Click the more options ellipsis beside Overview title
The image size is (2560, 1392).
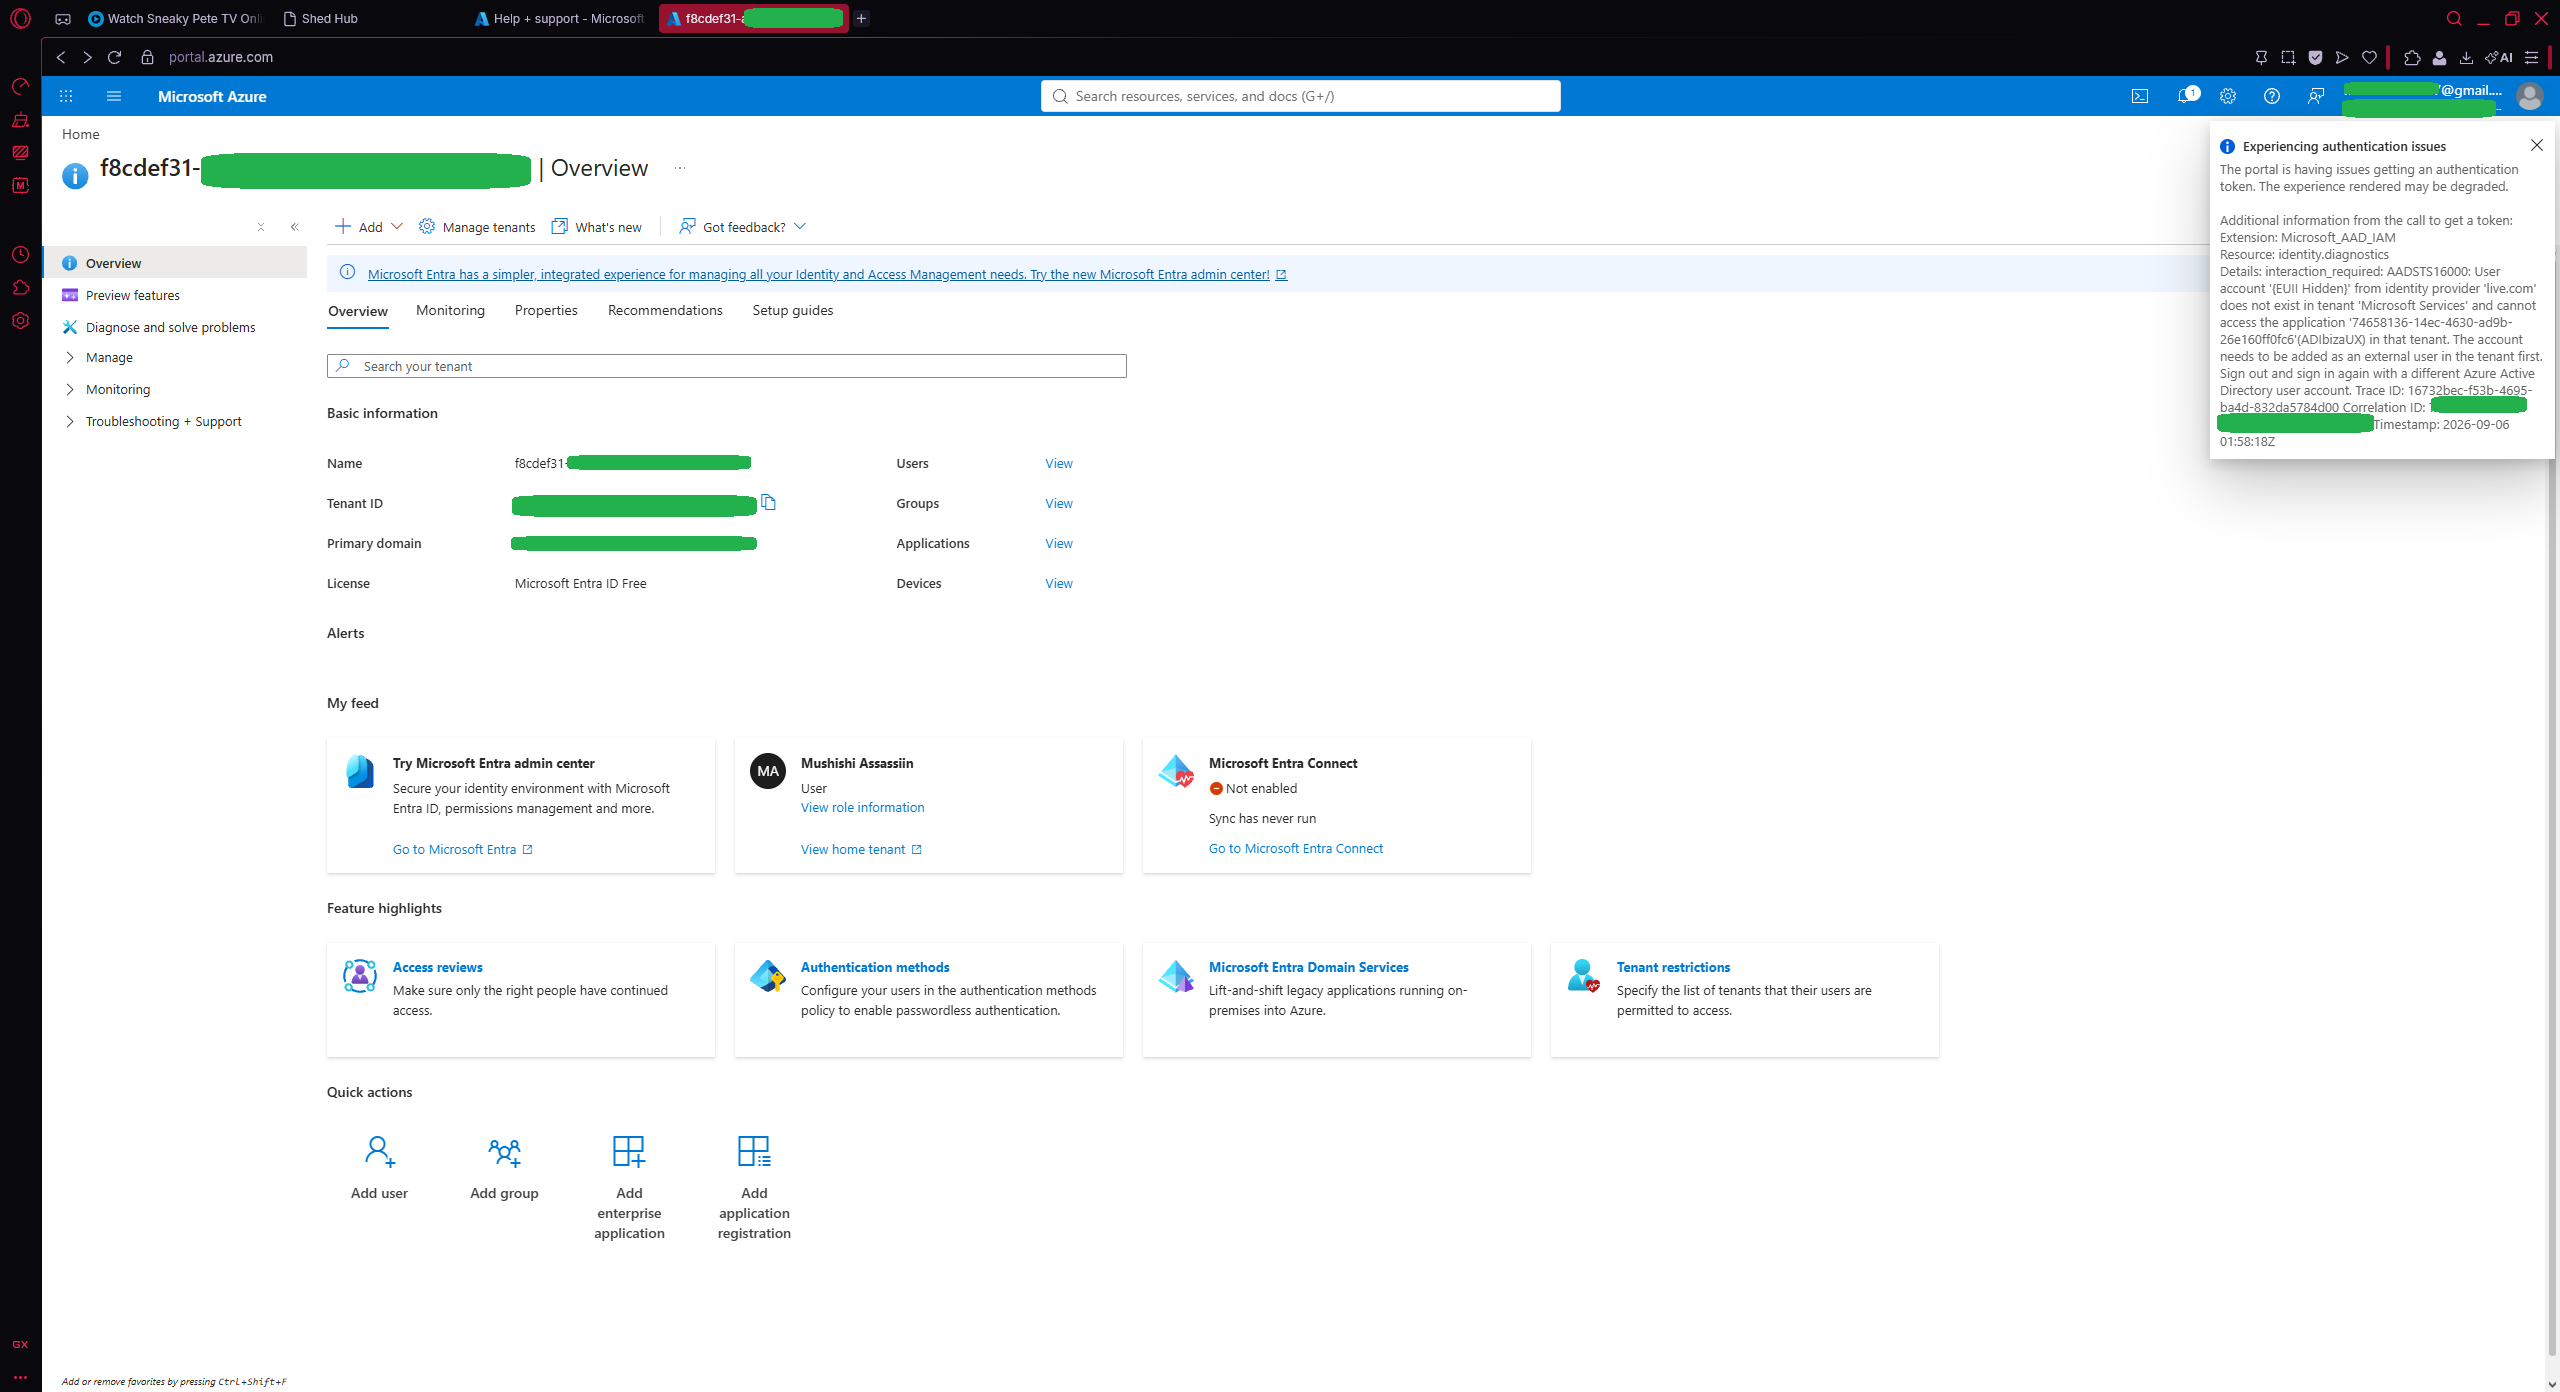coord(680,168)
